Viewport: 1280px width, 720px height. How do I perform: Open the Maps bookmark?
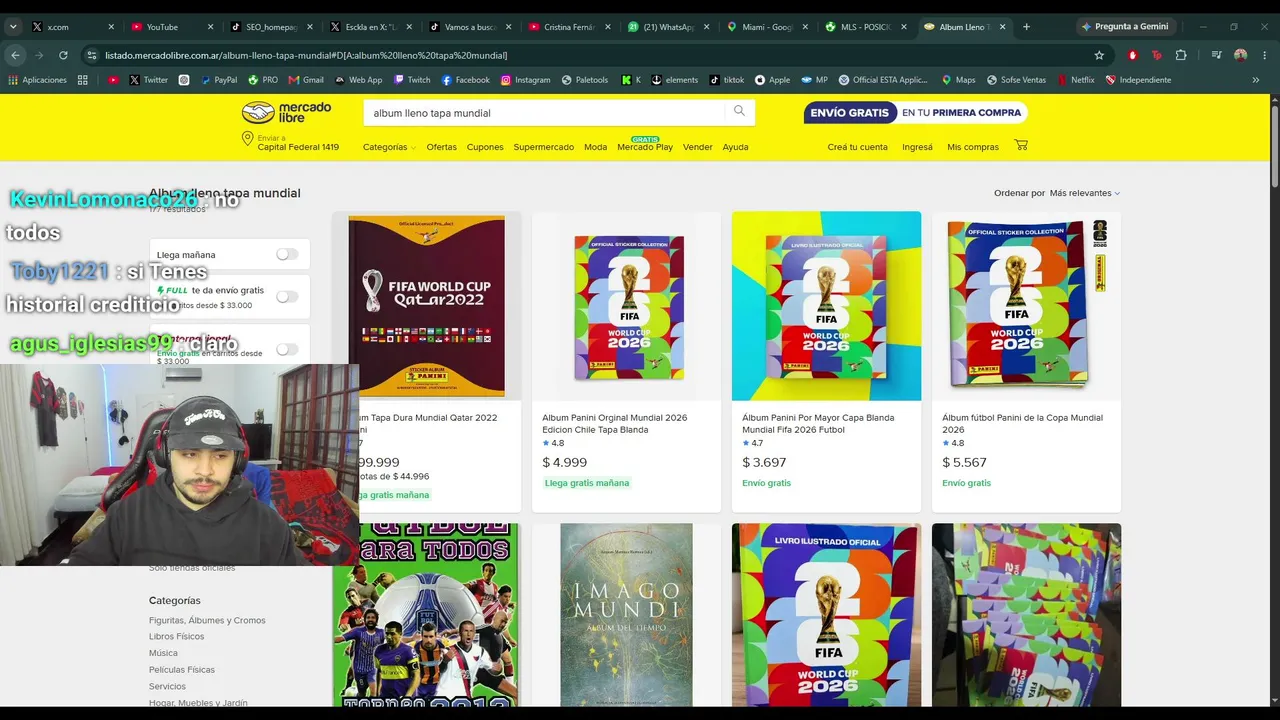(958, 80)
